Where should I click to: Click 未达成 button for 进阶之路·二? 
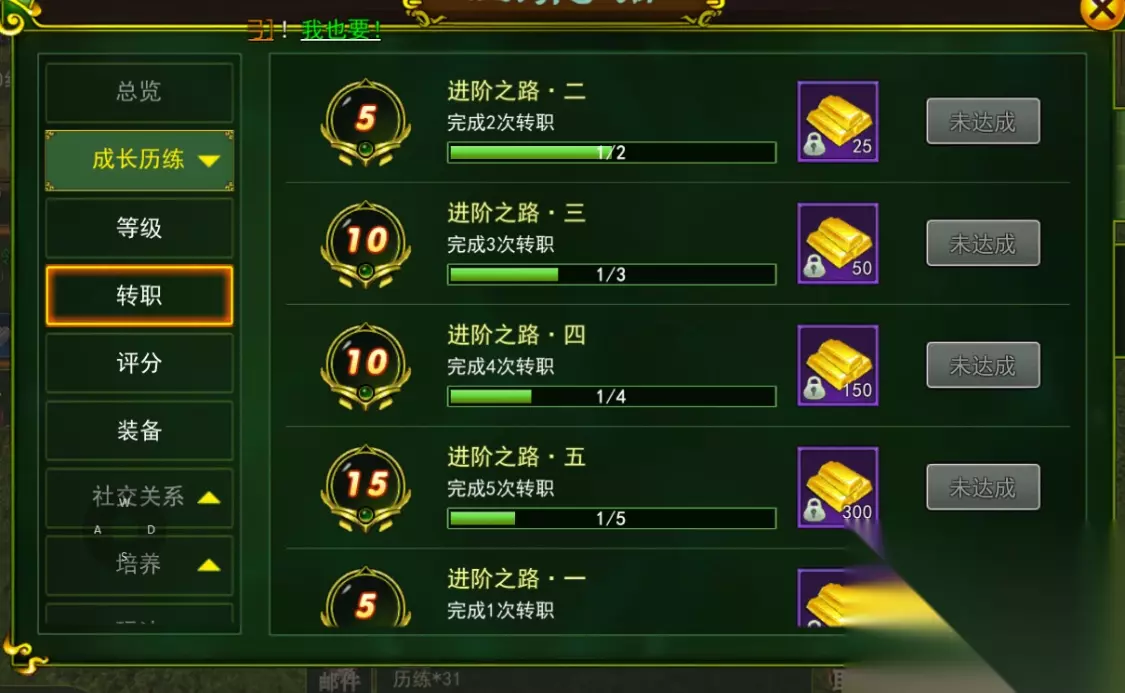click(983, 121)
